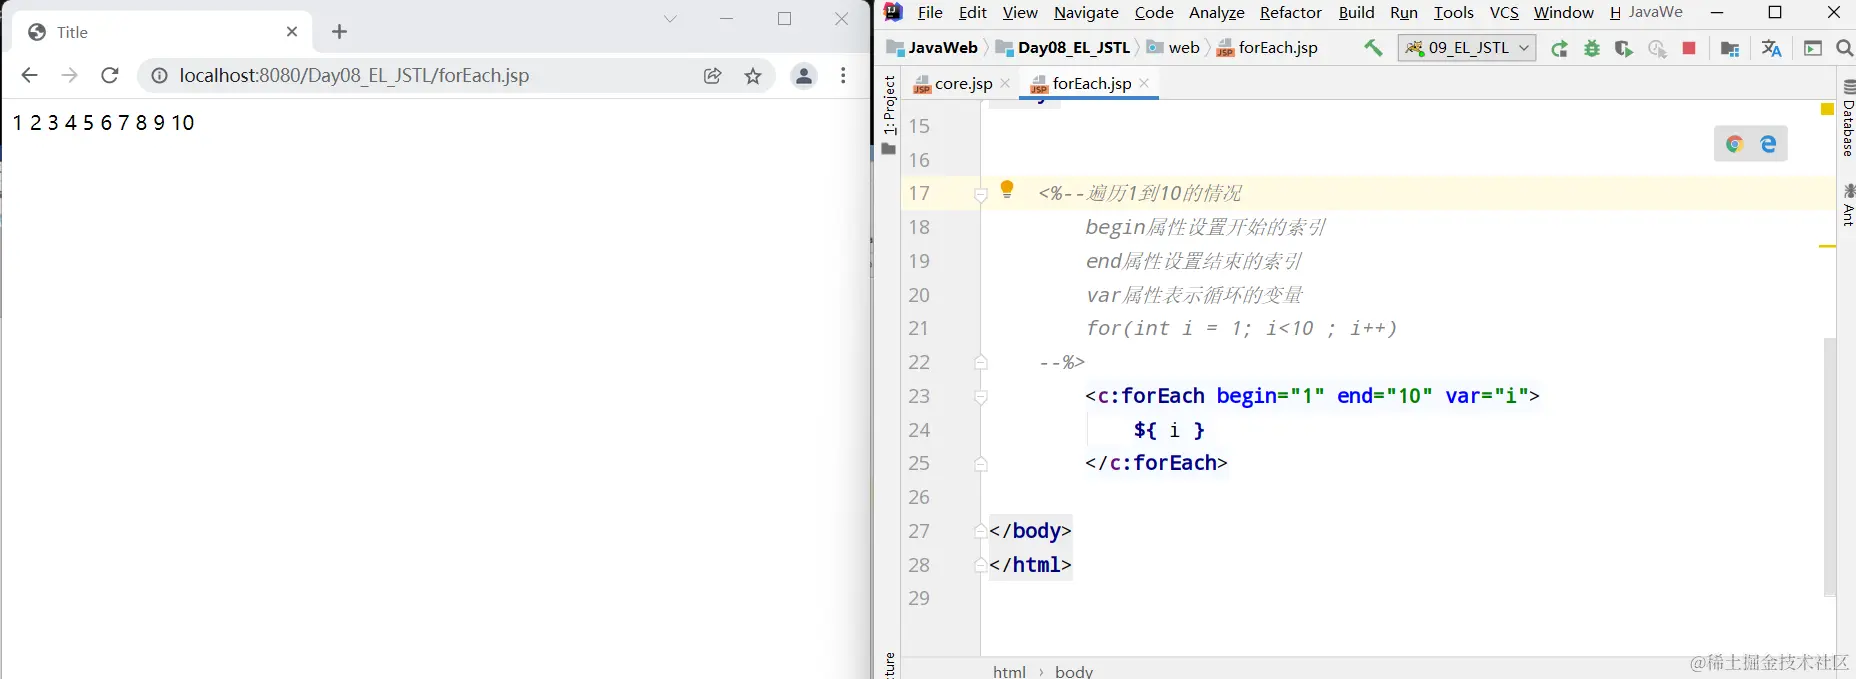Image resolution: width=1856 pixels, height=679 pixels.
Task: Click Day08_EL_JSTL in the navigation breadcrumb
Action: click(1063, 48)
